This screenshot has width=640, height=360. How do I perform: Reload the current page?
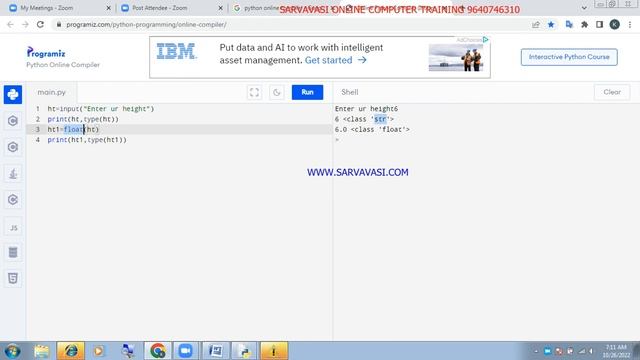tap(40, 24)
